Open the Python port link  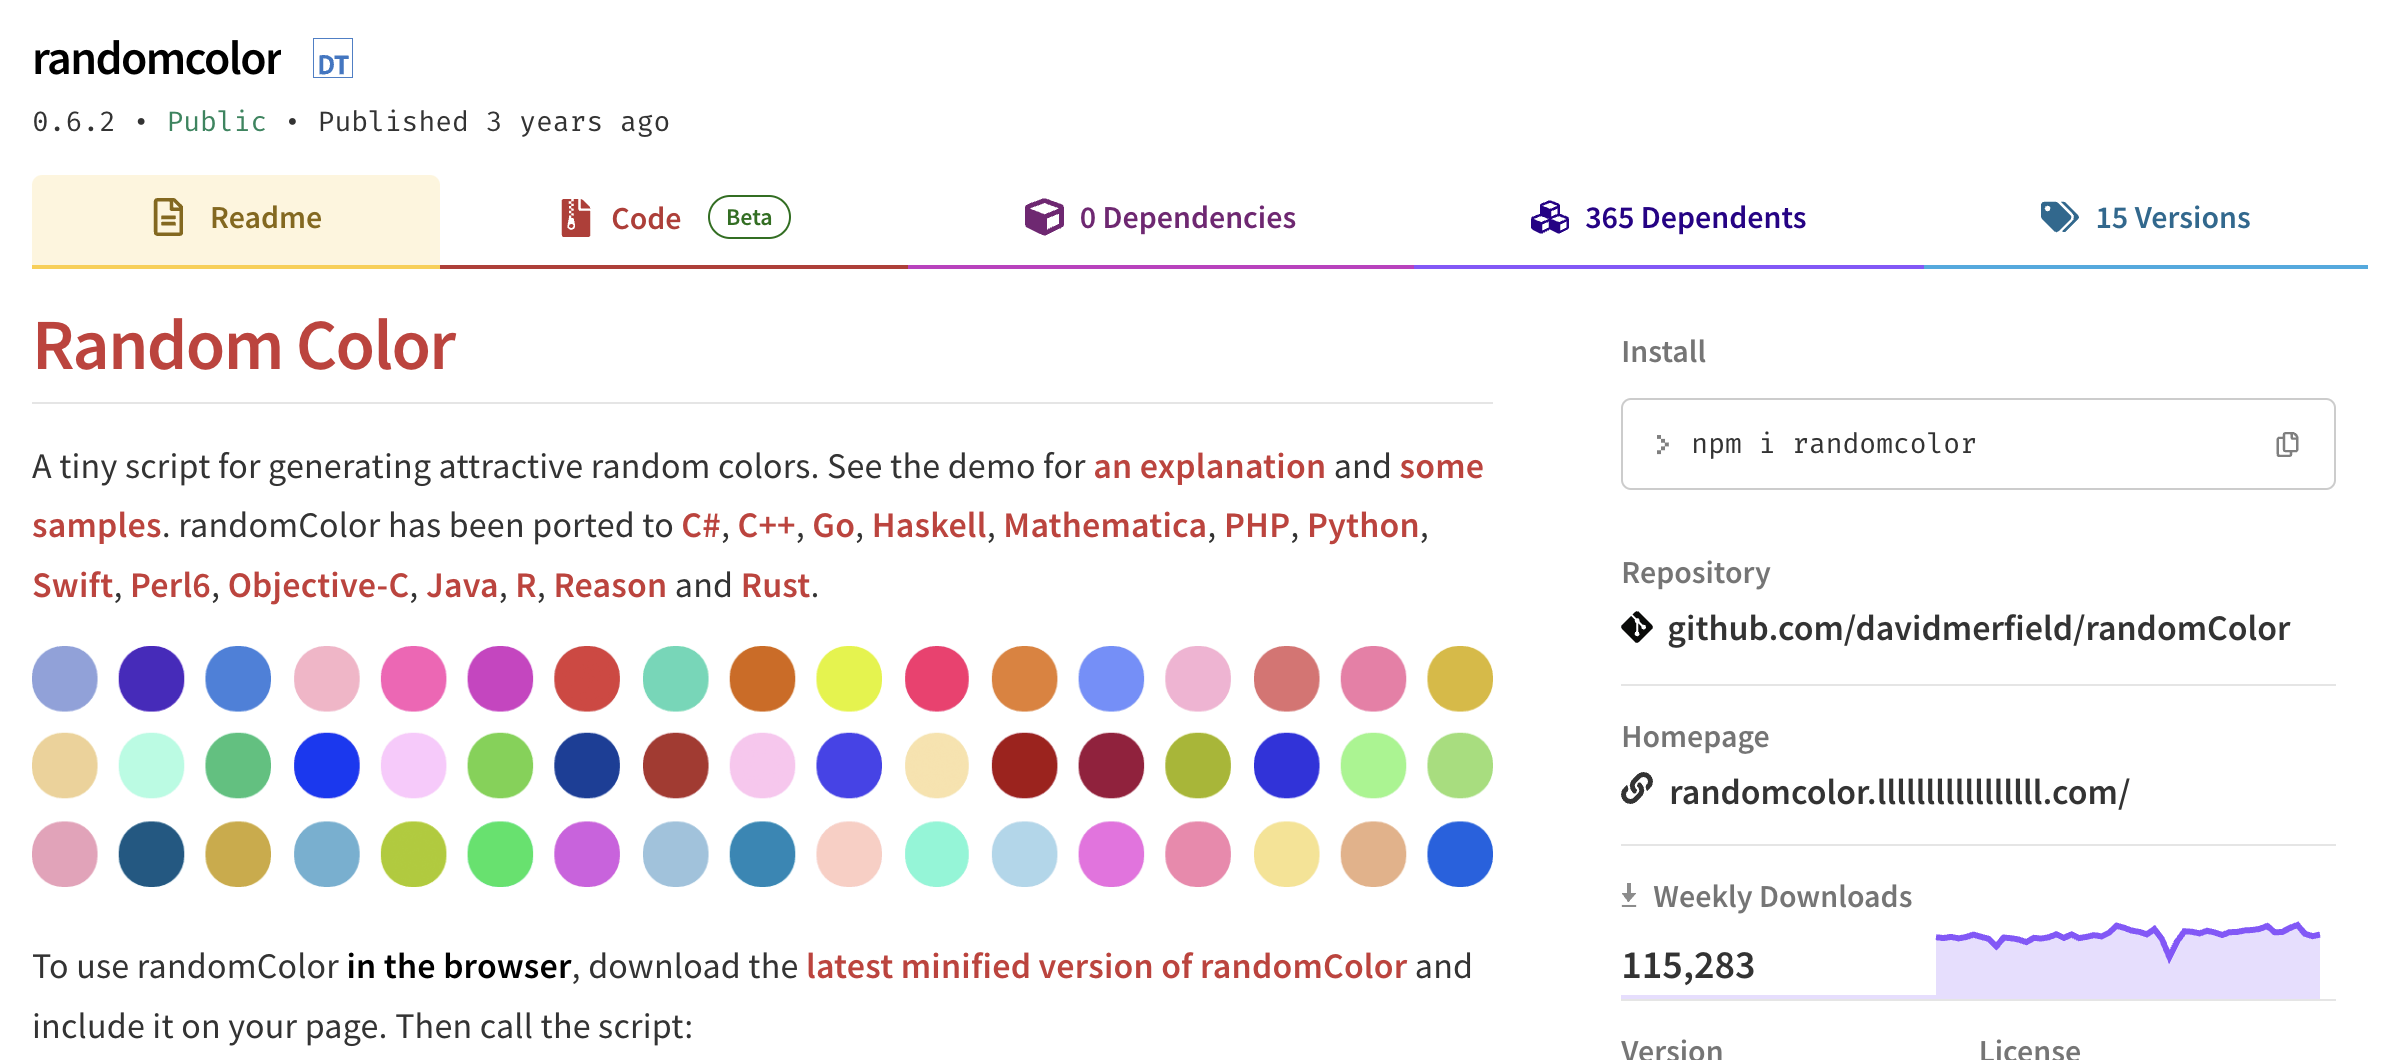1363,526
